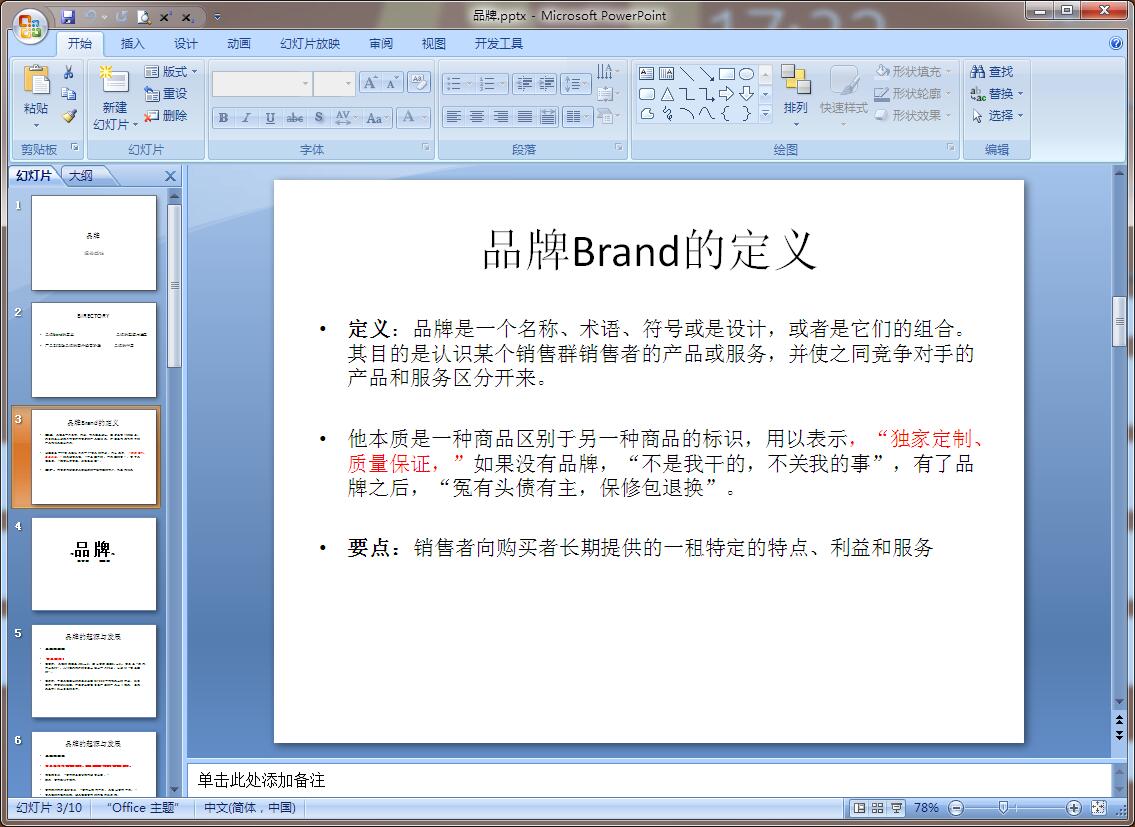This screenshot has height=827, width=1135.
Task: Select the oval shape in shapes gallery
Action: coord(746,74)
